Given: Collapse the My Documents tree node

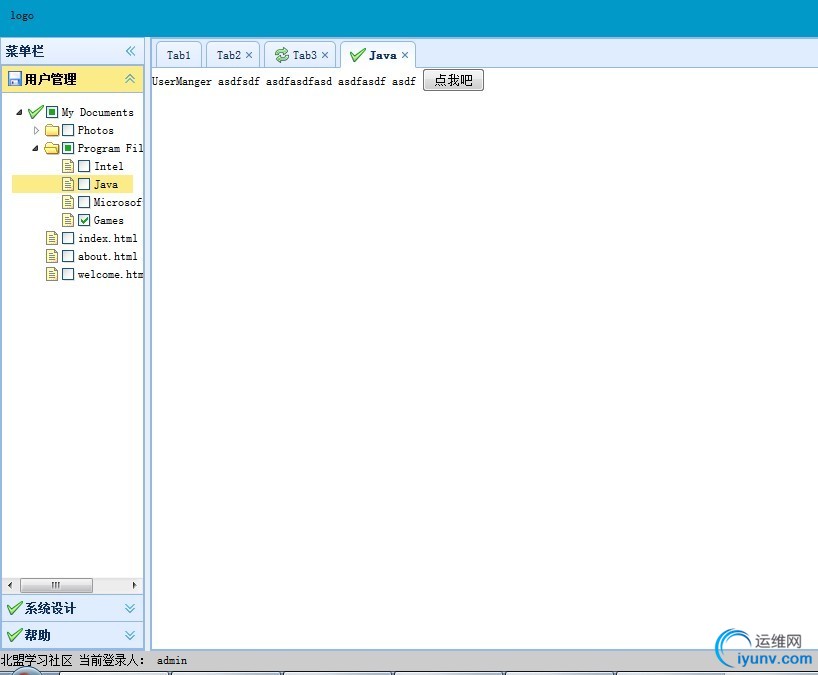Looking at the screenshot, I should [x=19, y=112].
